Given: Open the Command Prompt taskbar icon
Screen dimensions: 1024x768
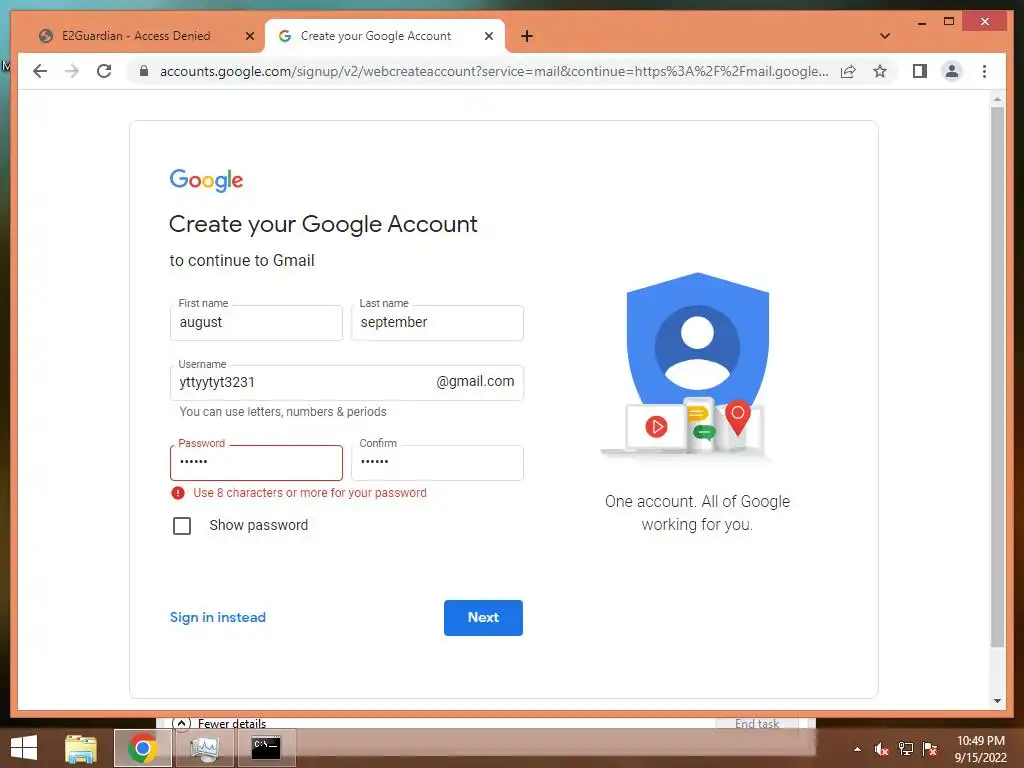Looking at the screenshot, I should [266, 748].
